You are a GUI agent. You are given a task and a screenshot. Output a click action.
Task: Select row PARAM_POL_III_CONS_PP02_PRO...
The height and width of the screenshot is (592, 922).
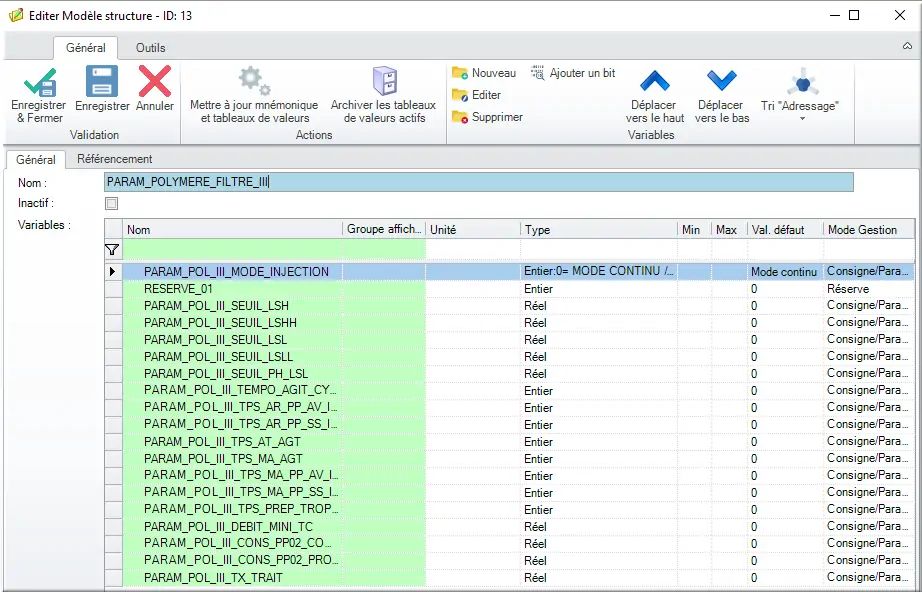pos(510,561)
